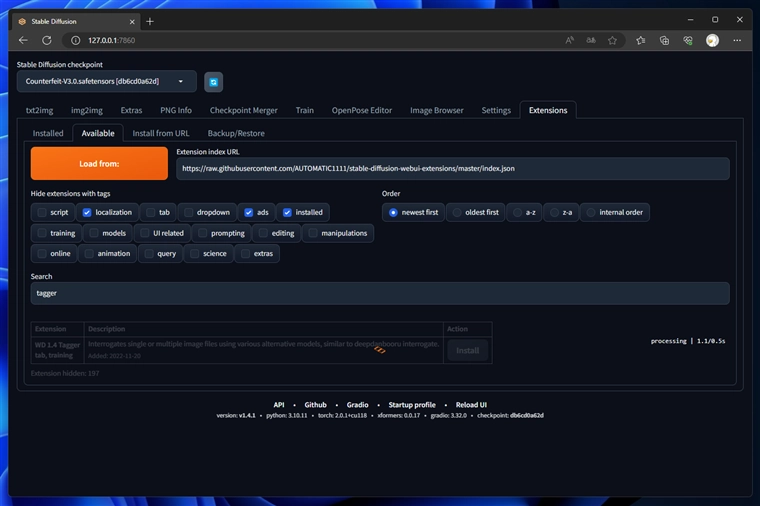Check the extras tag checkbox

(x=246, y=253)
